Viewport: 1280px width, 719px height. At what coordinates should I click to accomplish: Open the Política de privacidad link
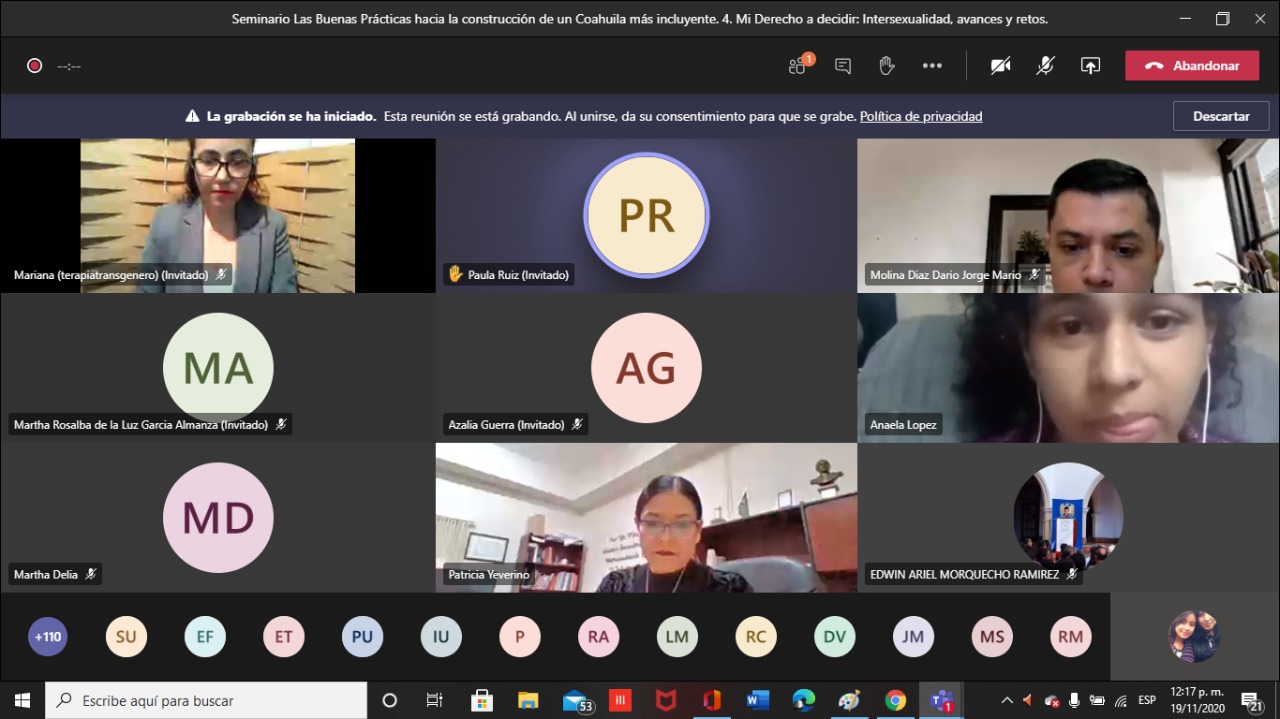(x=920, y=116)
